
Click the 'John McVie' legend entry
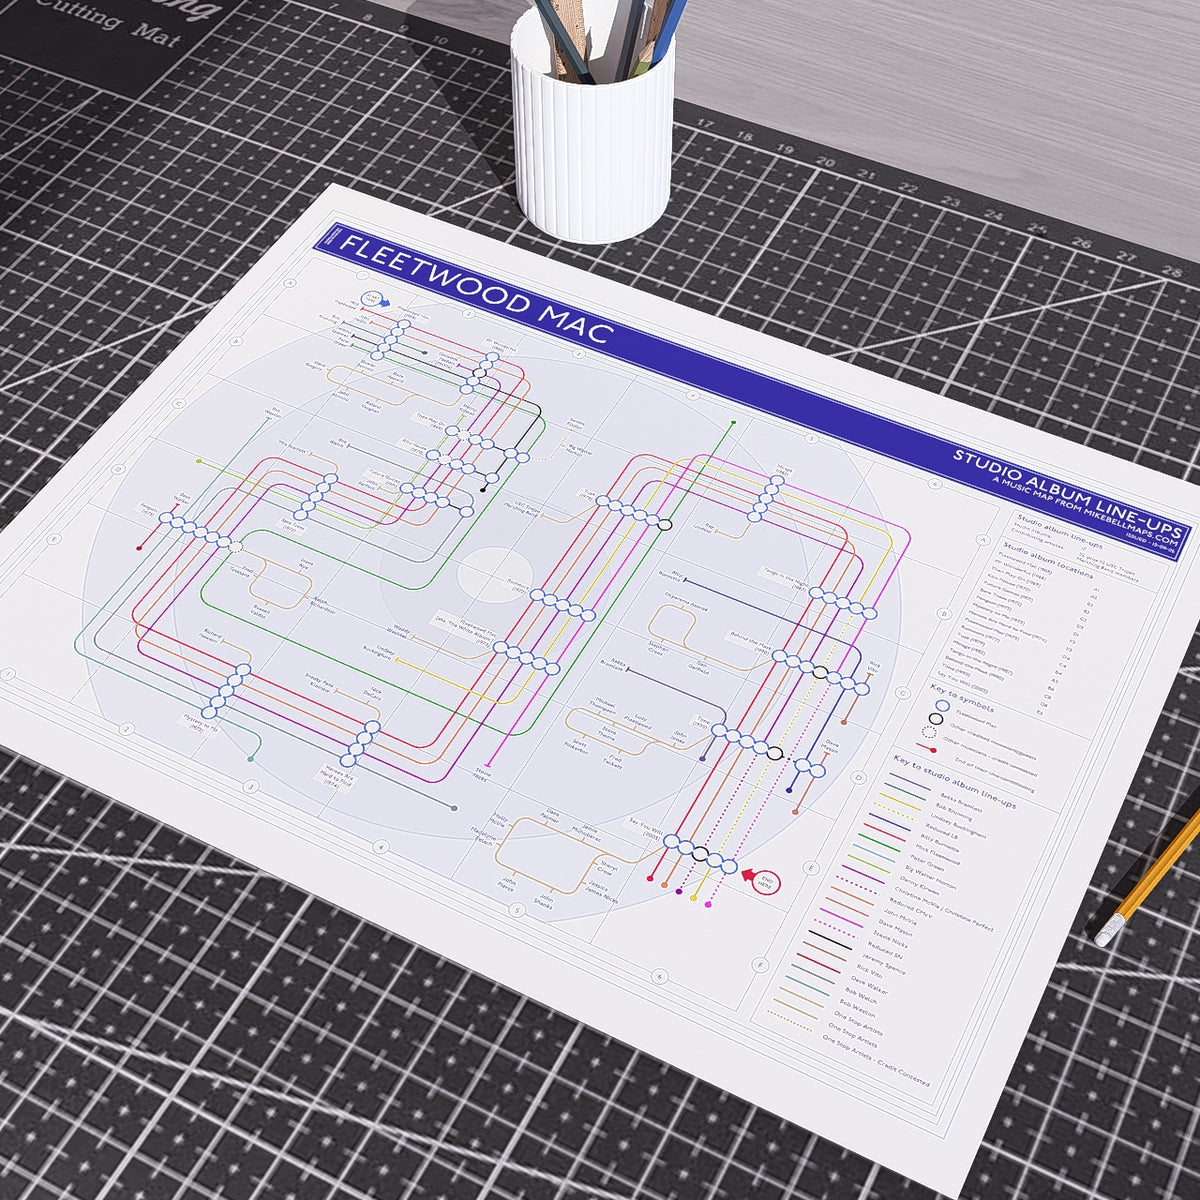pos(900,917)
